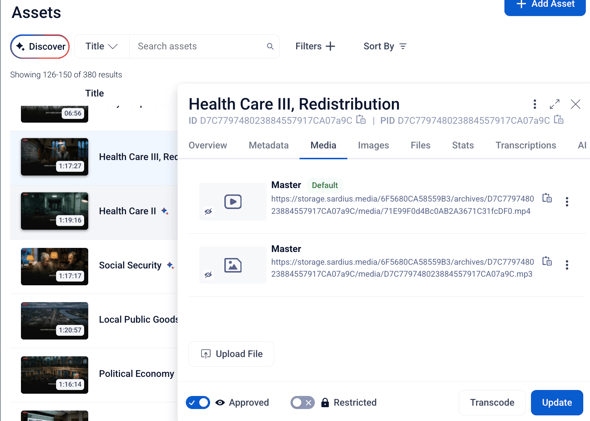The width and height of the screenshot is (590, 421).
Task: Open the Sort By menu
Action: (x=385, y=46)
